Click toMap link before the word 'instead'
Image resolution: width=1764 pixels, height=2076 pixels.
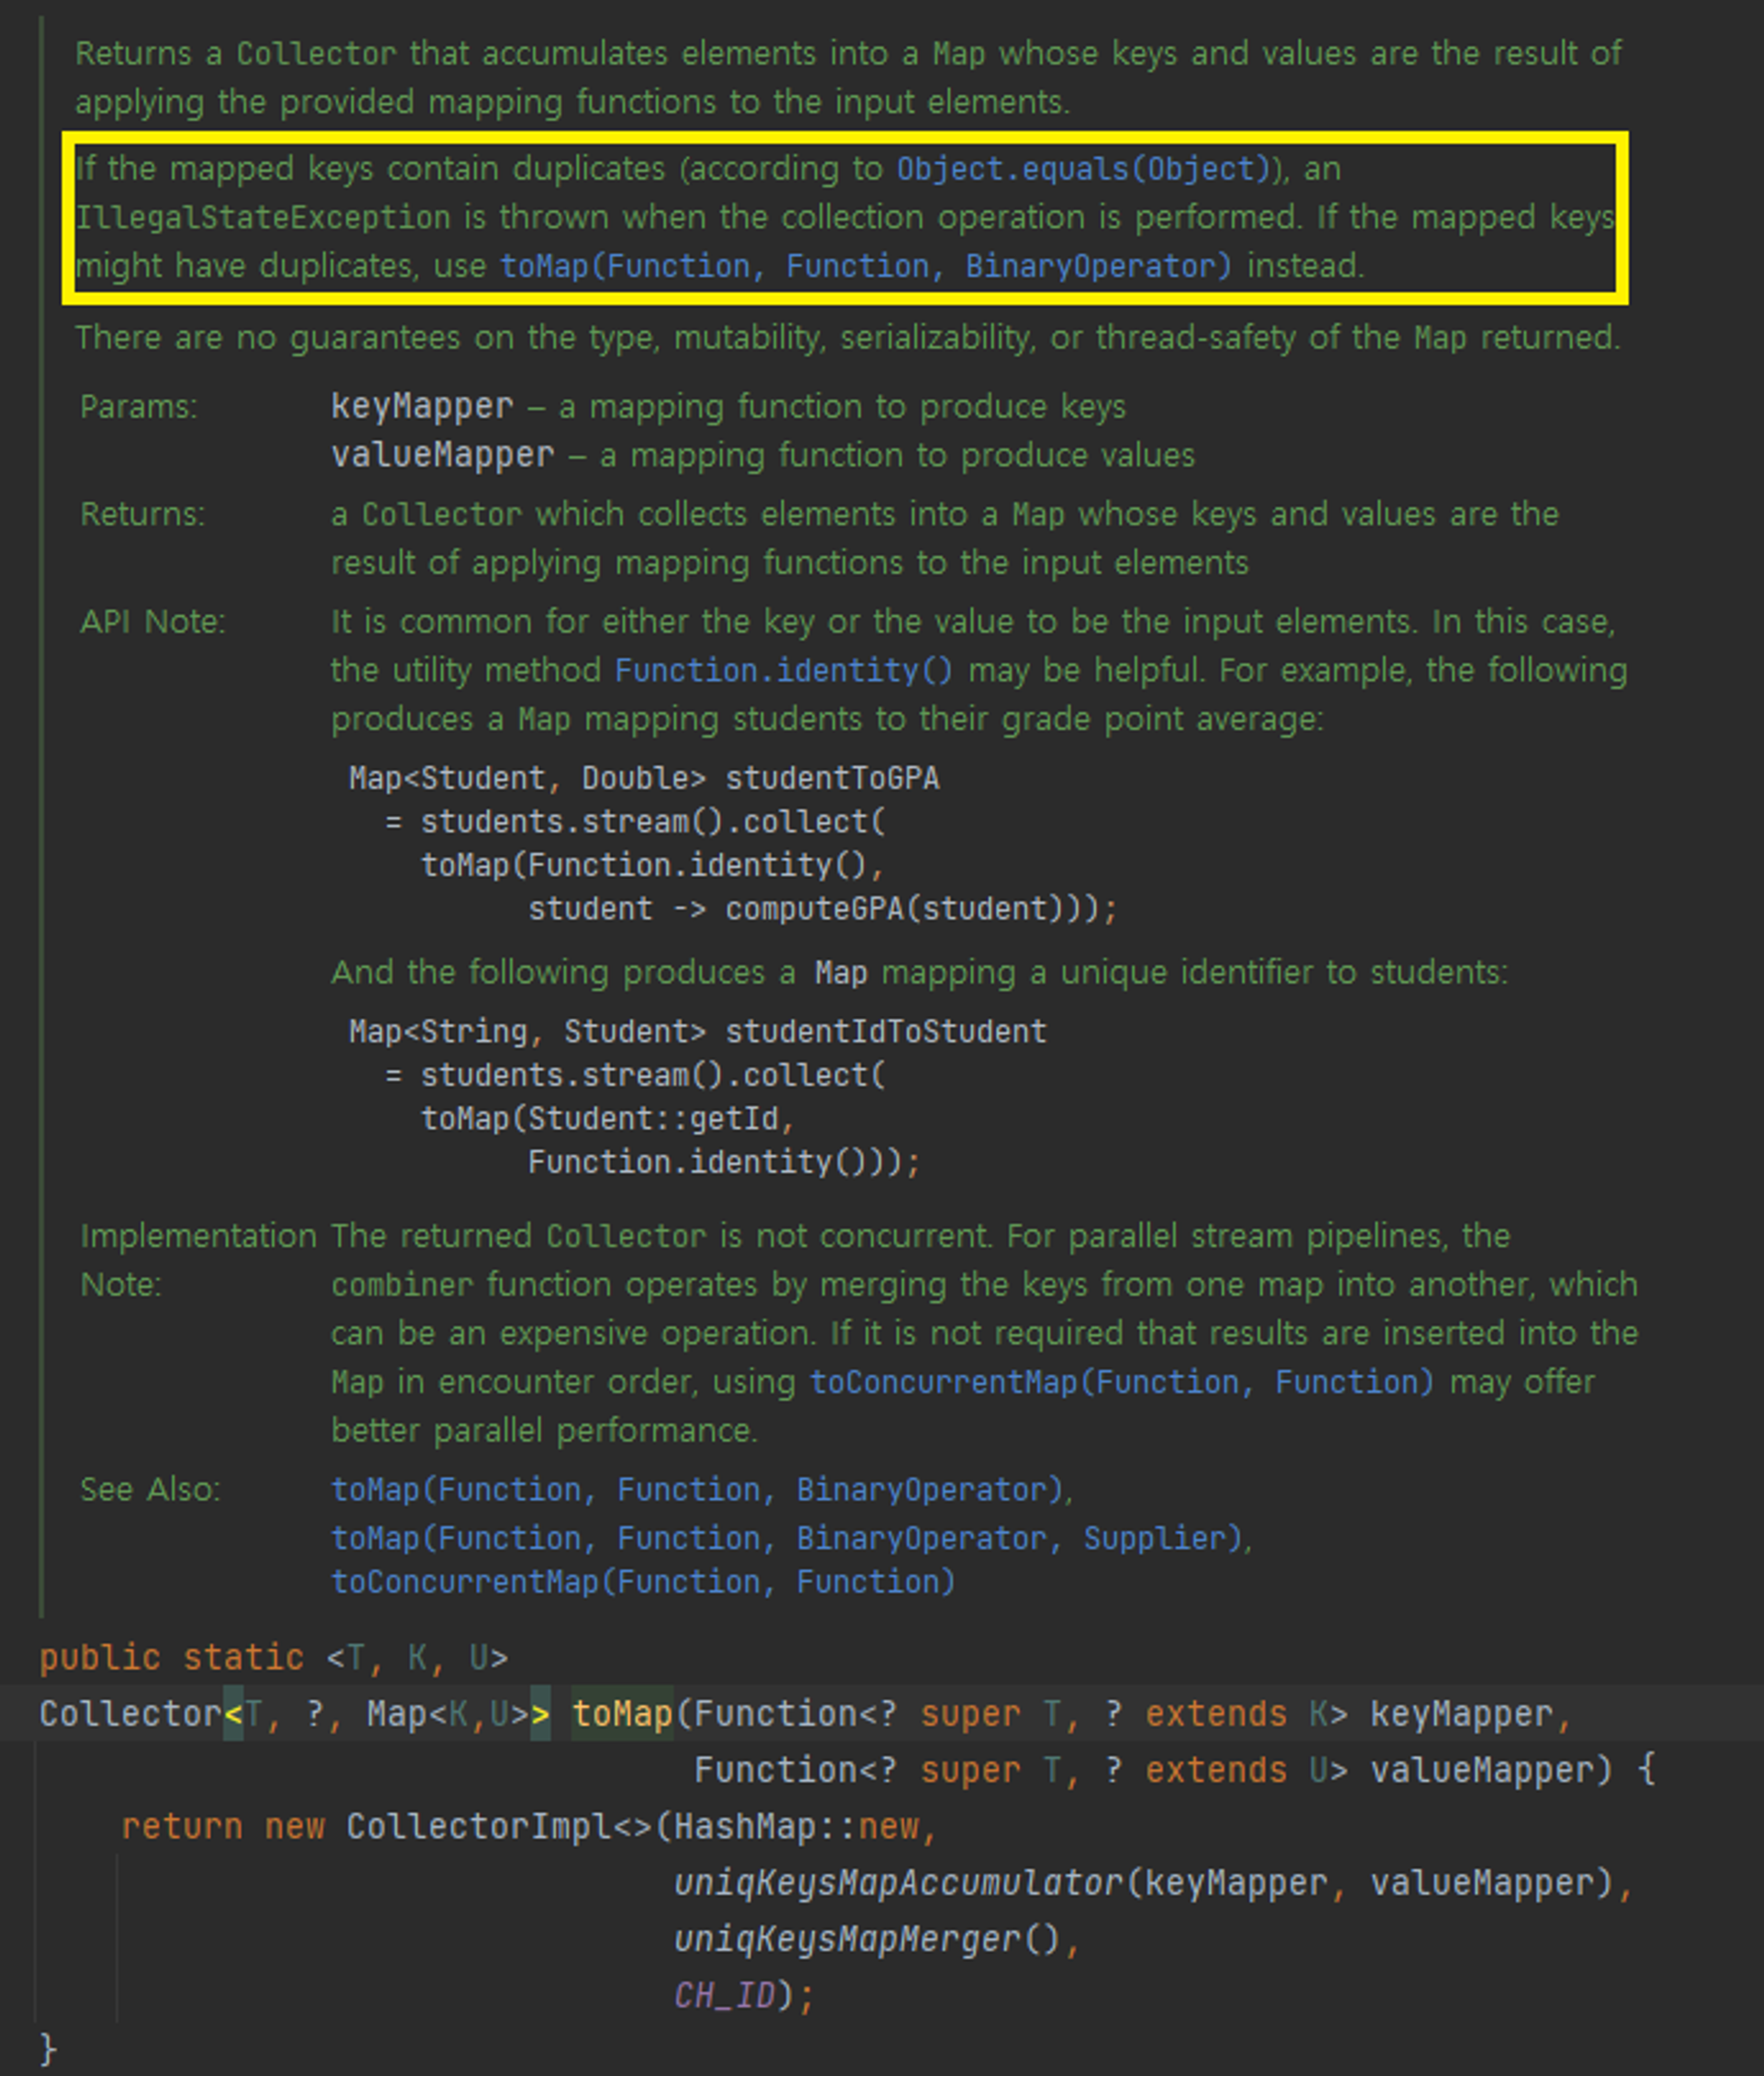(x=865, y=266)
